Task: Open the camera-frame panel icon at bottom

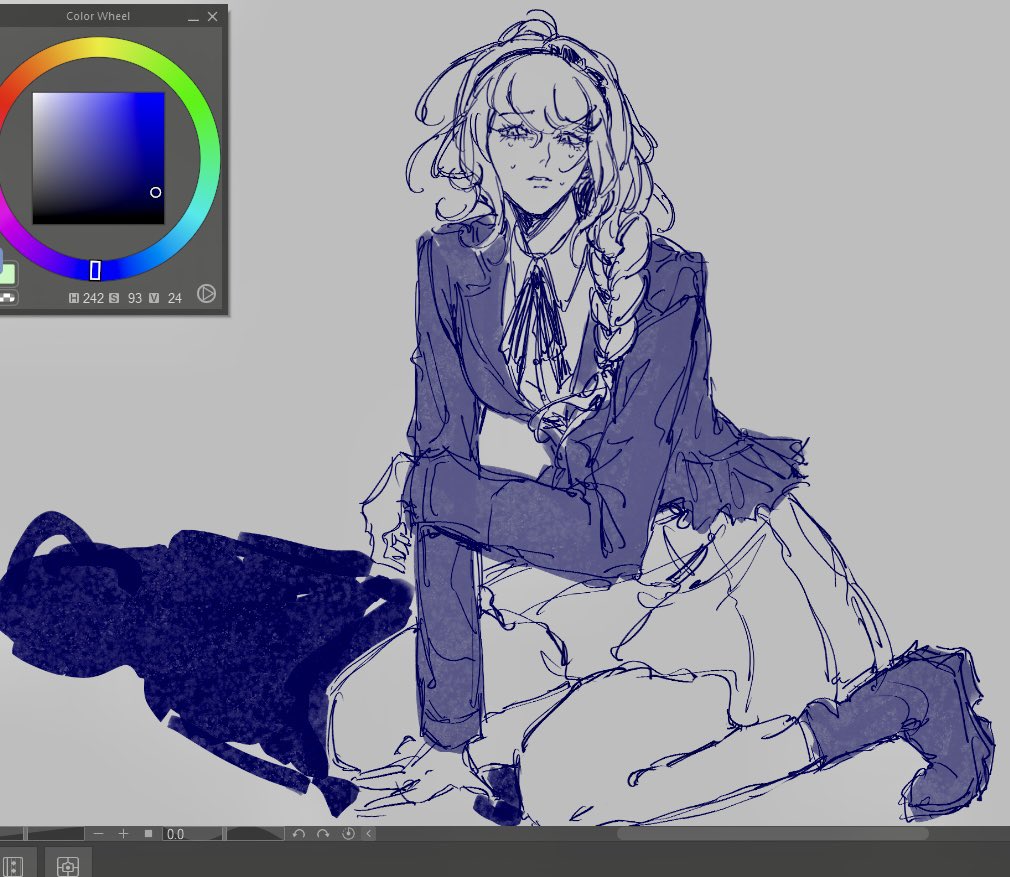Action: pyautogui.click(x=68, y=865)
